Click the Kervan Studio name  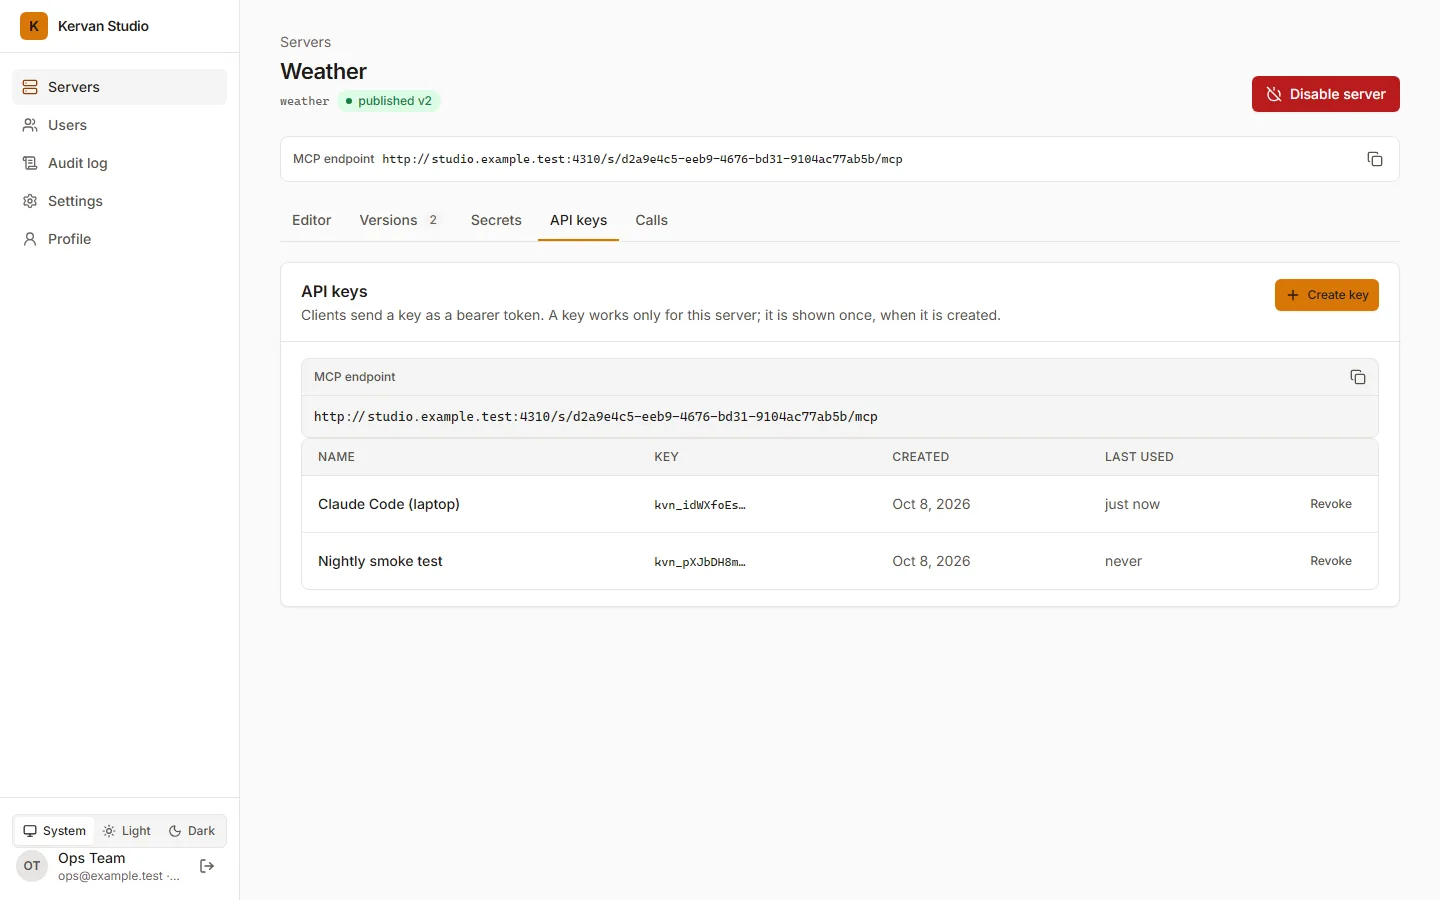click(103, 26)
